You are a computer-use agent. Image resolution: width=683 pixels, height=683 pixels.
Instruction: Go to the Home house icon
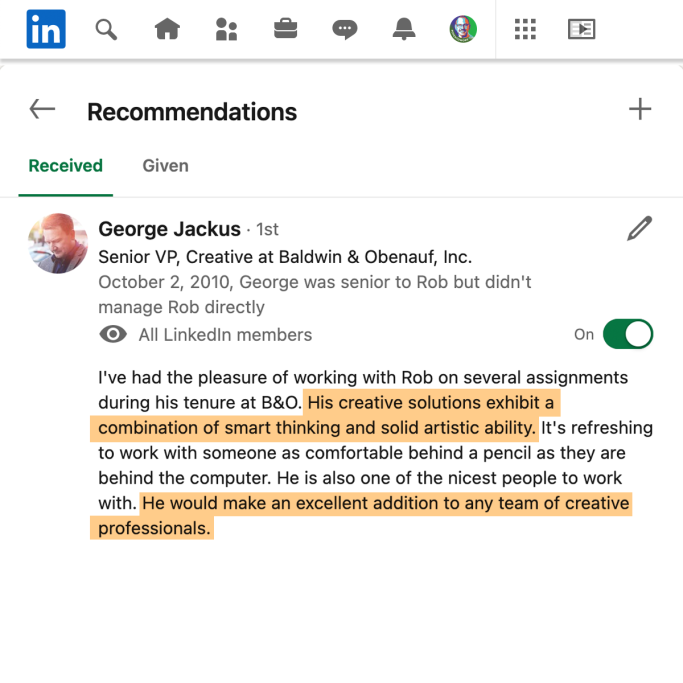(167, 29)
